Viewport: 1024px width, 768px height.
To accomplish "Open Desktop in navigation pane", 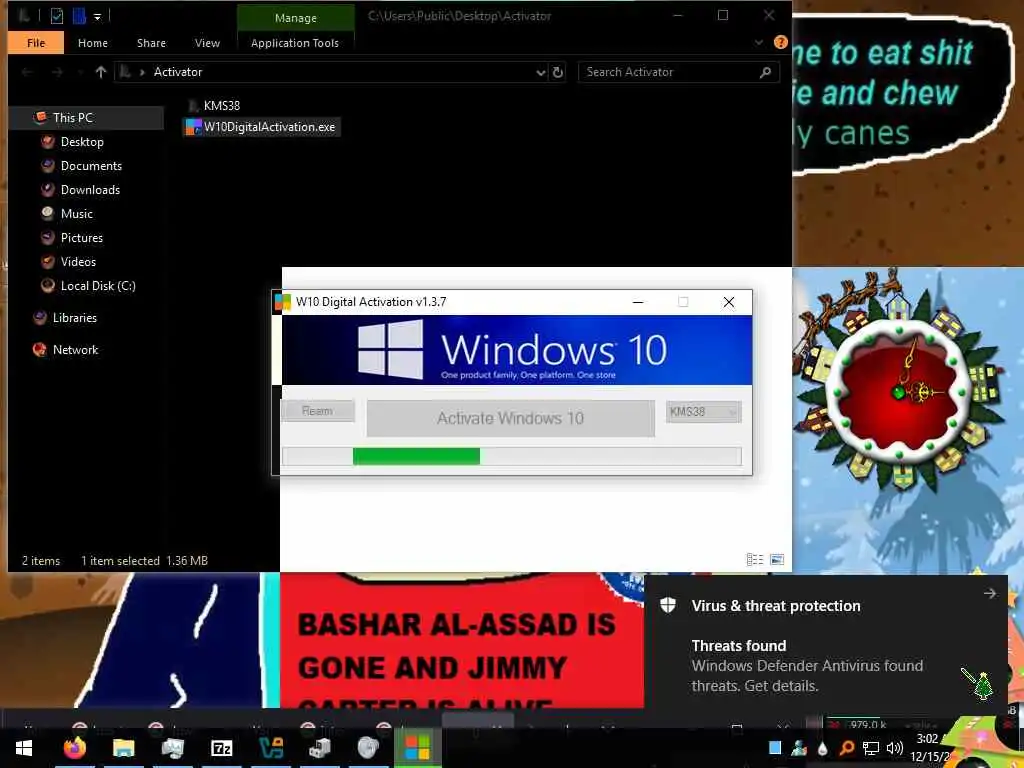I will coord(82,142).
